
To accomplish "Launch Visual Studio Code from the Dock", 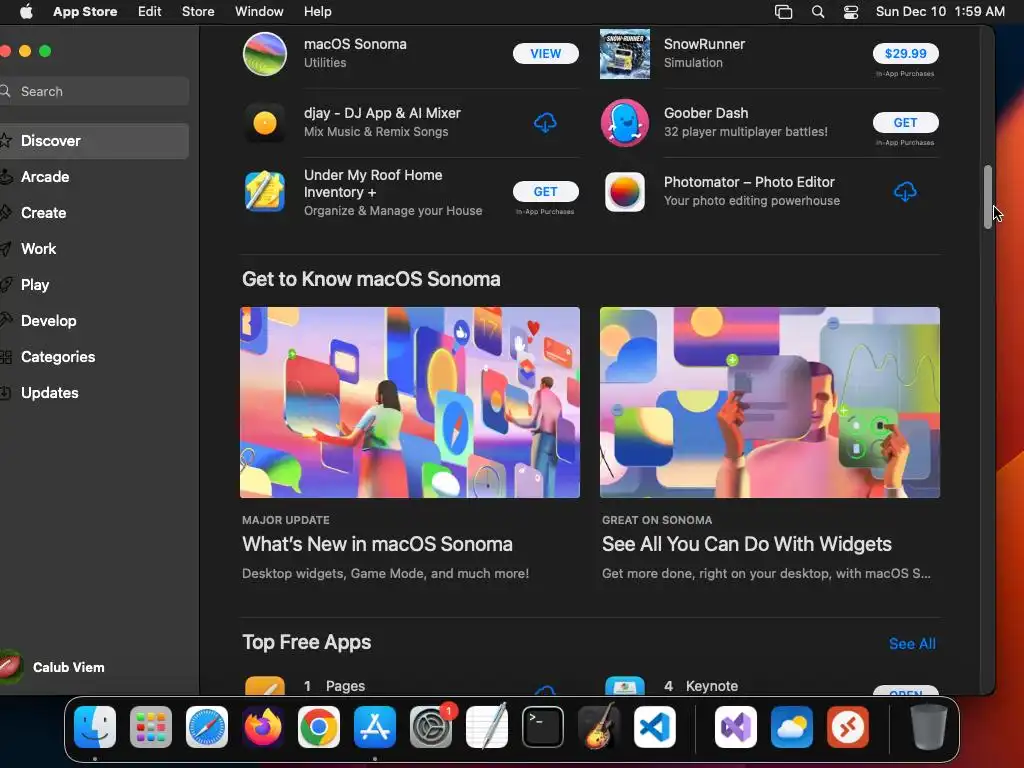I will pos(654,727).
